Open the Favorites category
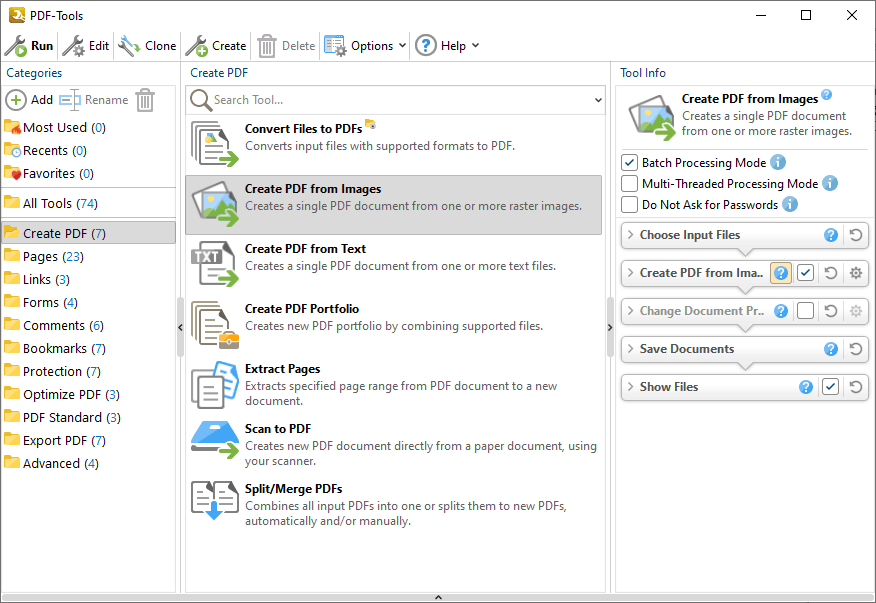Image resolution: width=876 pixels, height=603 pixels. pyautogui.click(x=49, y=173)
